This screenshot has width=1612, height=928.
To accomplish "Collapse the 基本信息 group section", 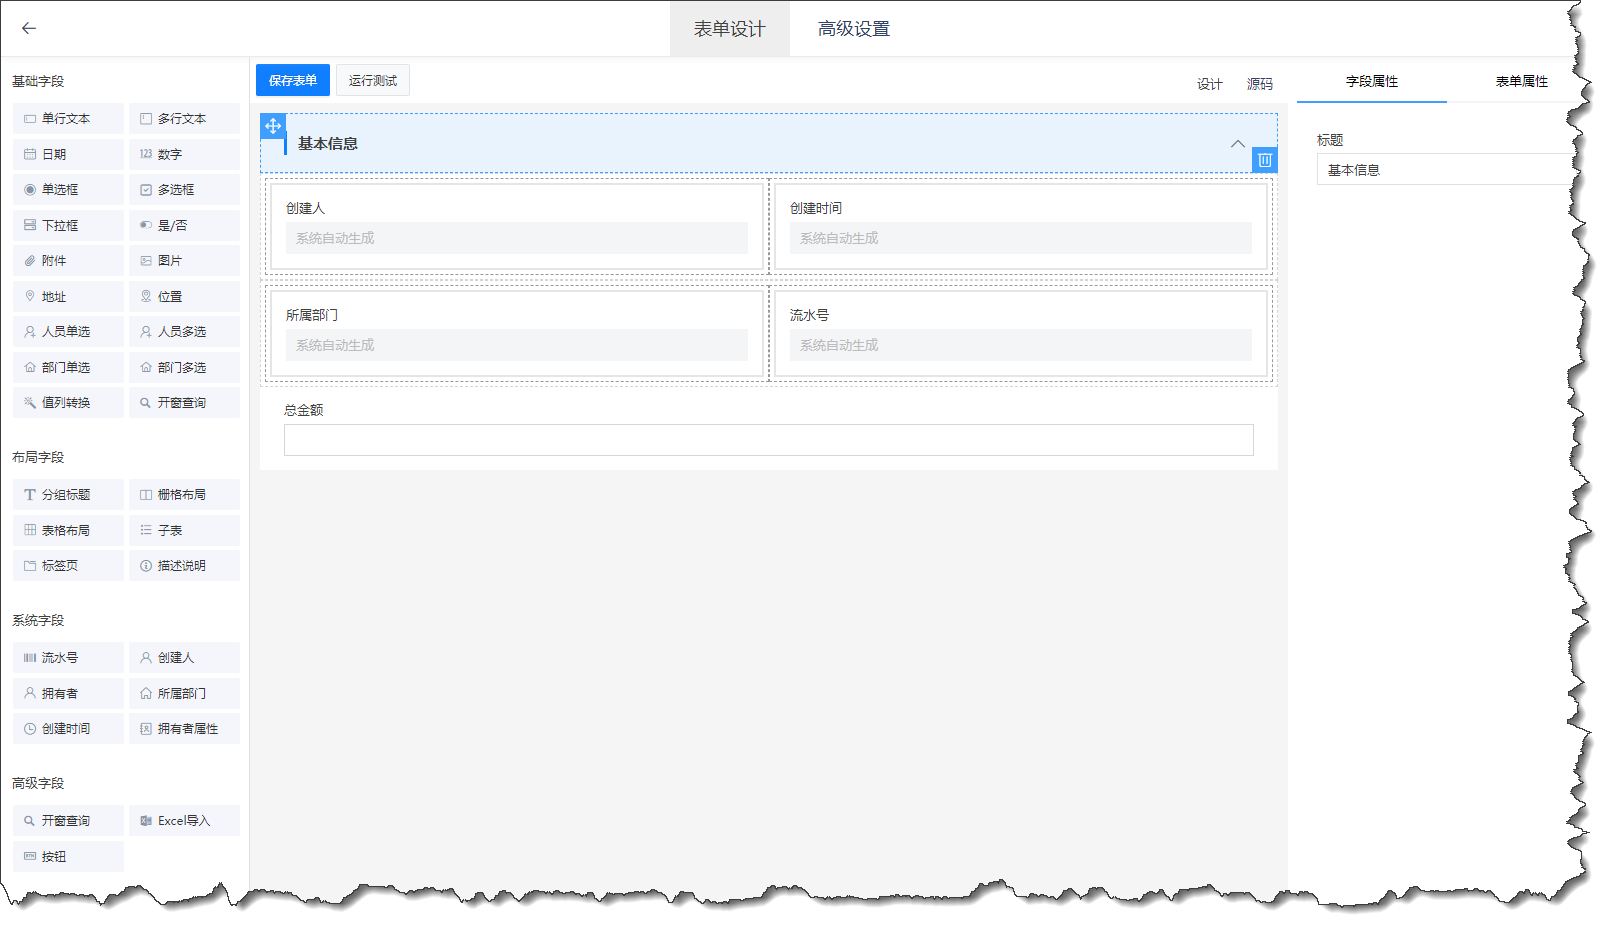I will click(x=1238, y=144).
